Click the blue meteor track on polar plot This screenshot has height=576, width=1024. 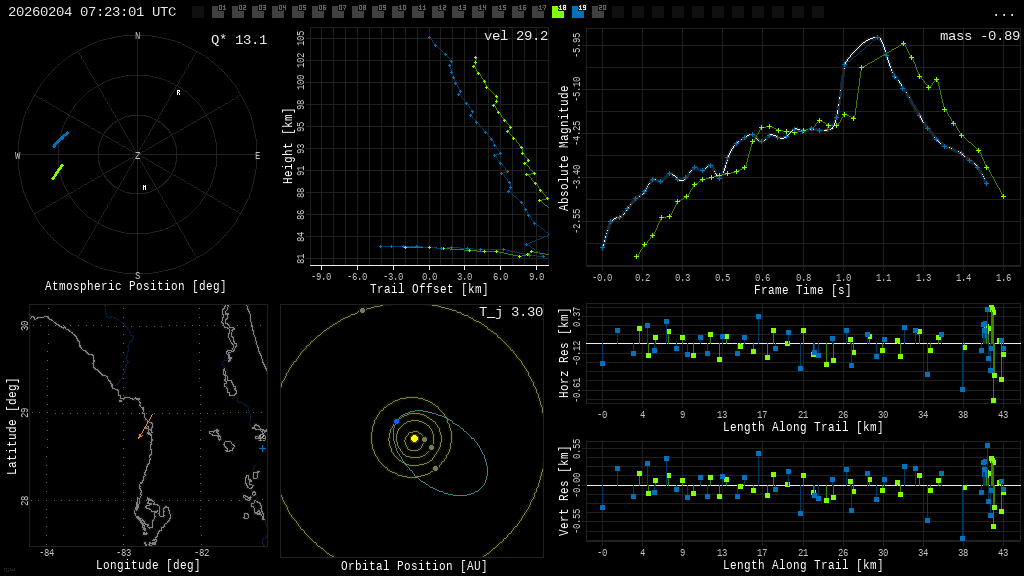coord(61,139)
